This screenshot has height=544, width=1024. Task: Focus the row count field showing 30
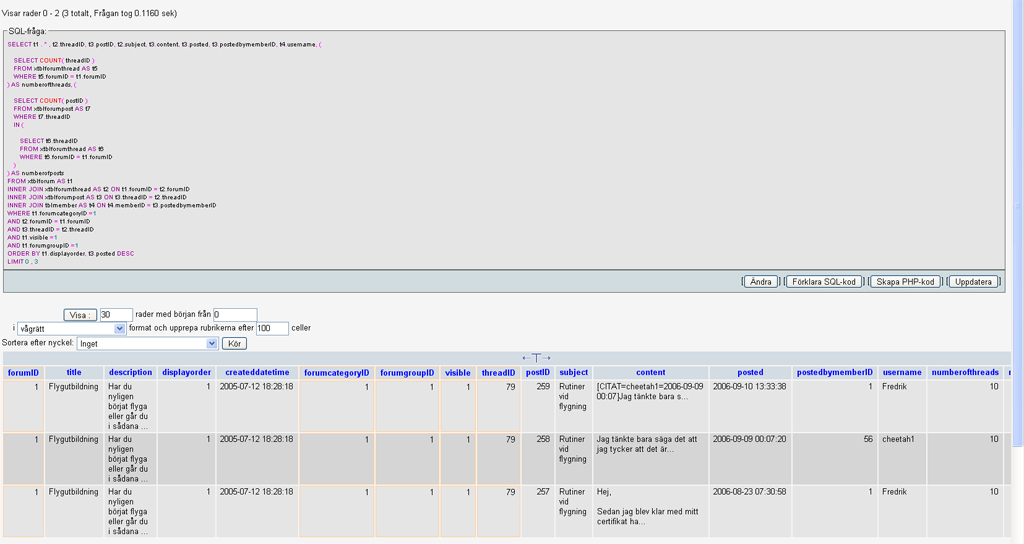point(116,315)
